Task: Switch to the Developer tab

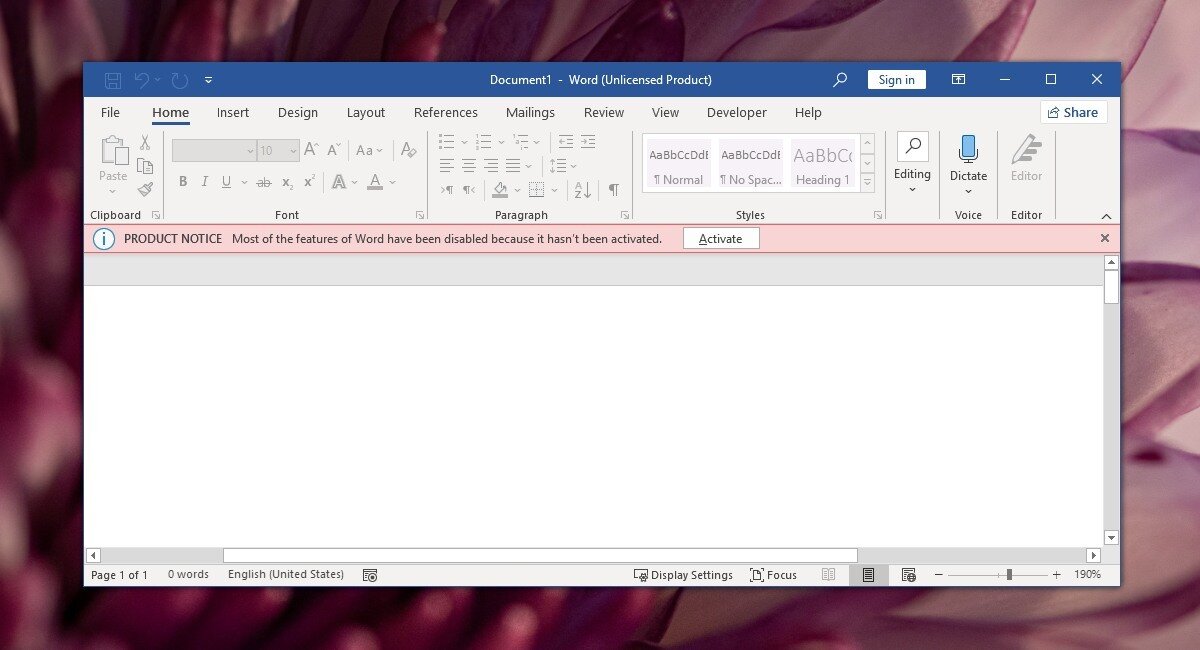Action: coord(736,113)
